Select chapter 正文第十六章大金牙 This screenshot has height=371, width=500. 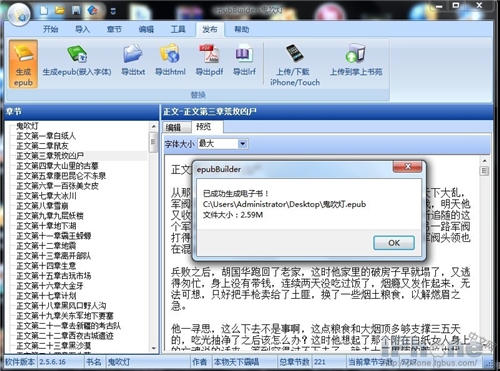click(x=50, y=286)
